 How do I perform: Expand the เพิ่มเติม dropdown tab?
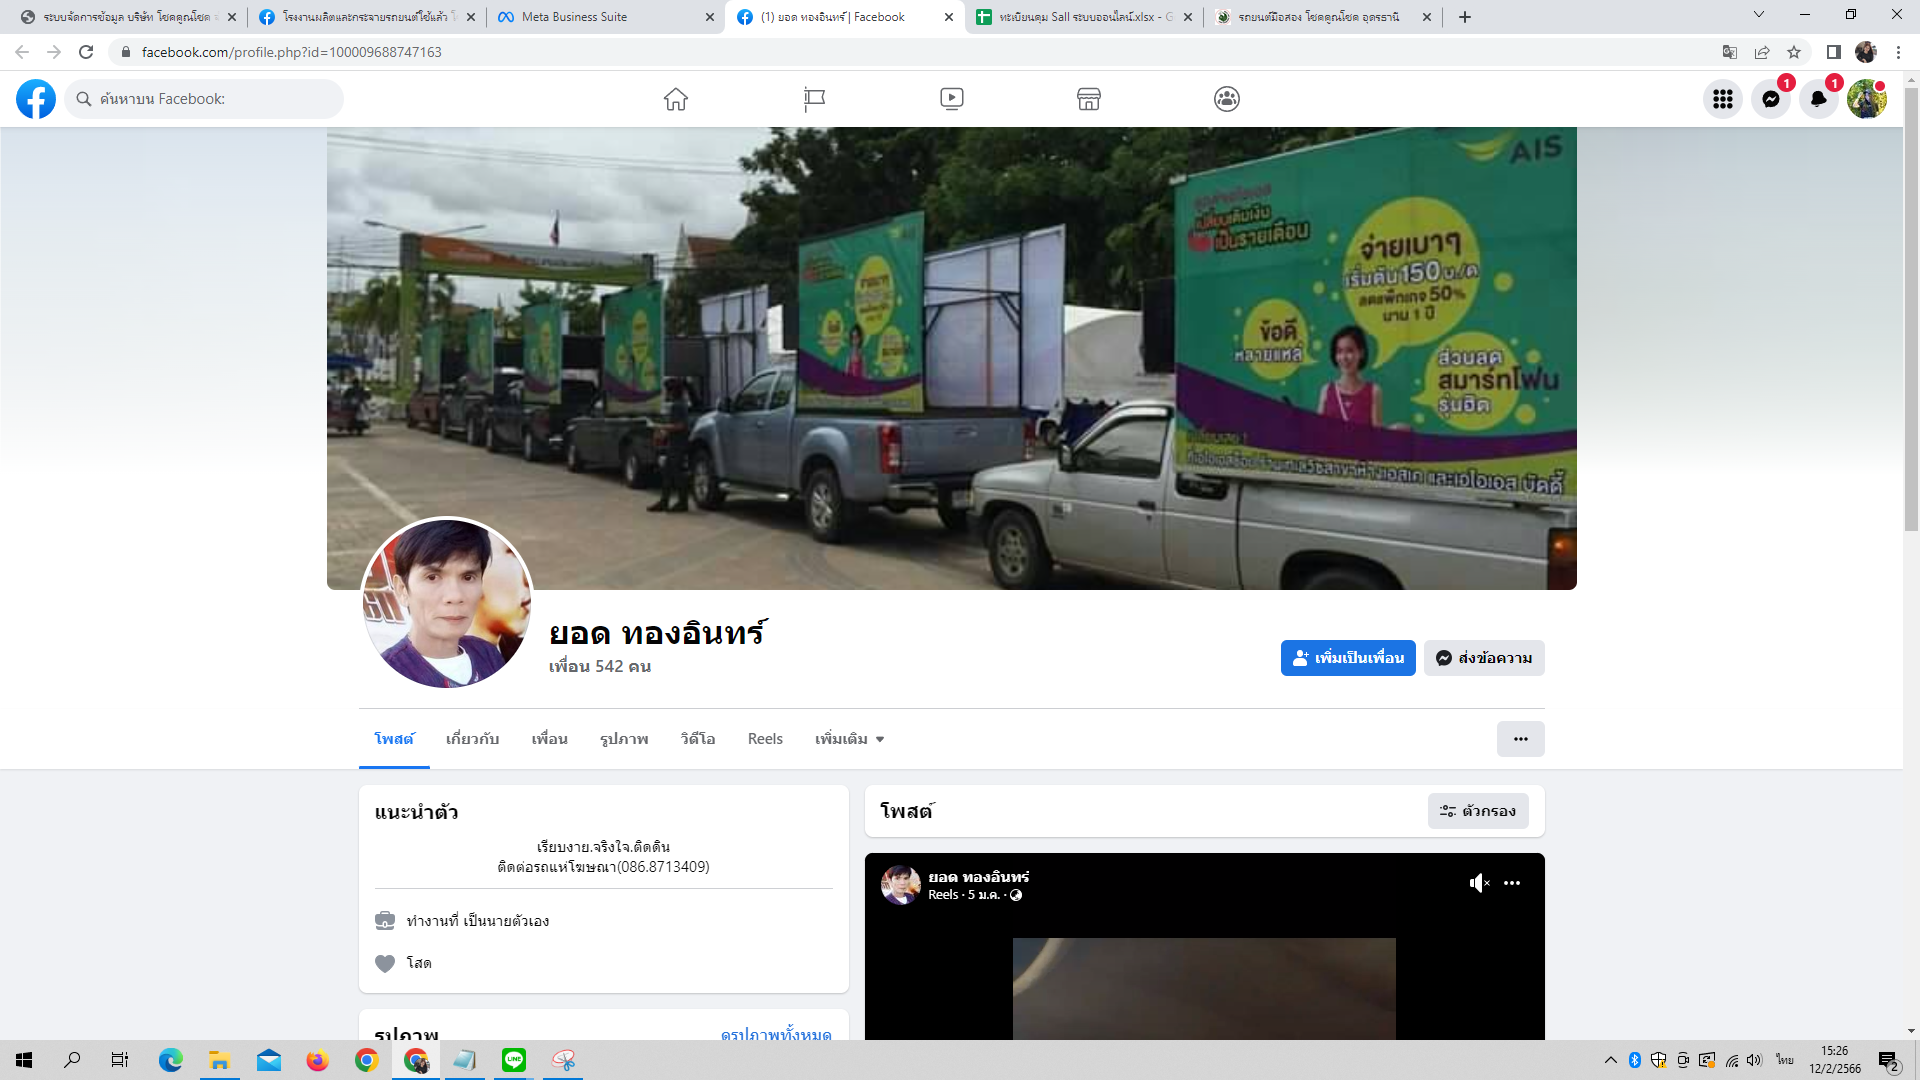[849, 739]
